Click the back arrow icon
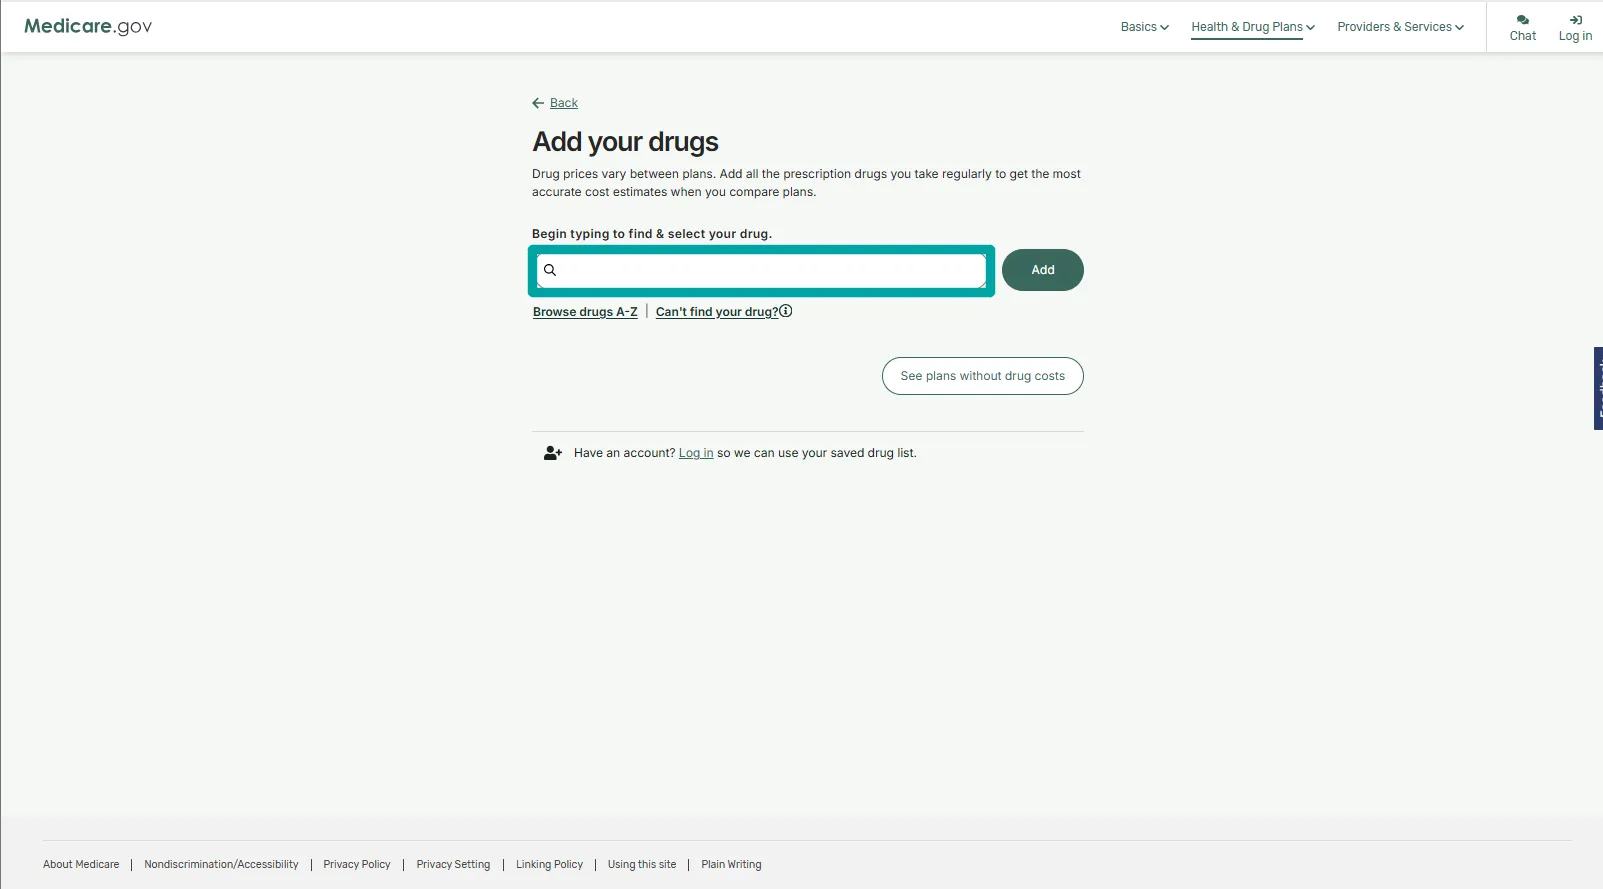1603x889 pixels. [538, 103]
